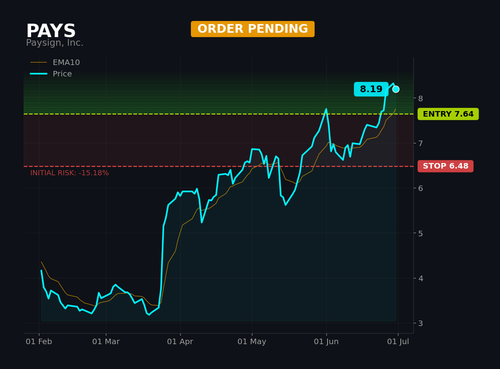Click the STOP 6.48 label

(445, 166)
